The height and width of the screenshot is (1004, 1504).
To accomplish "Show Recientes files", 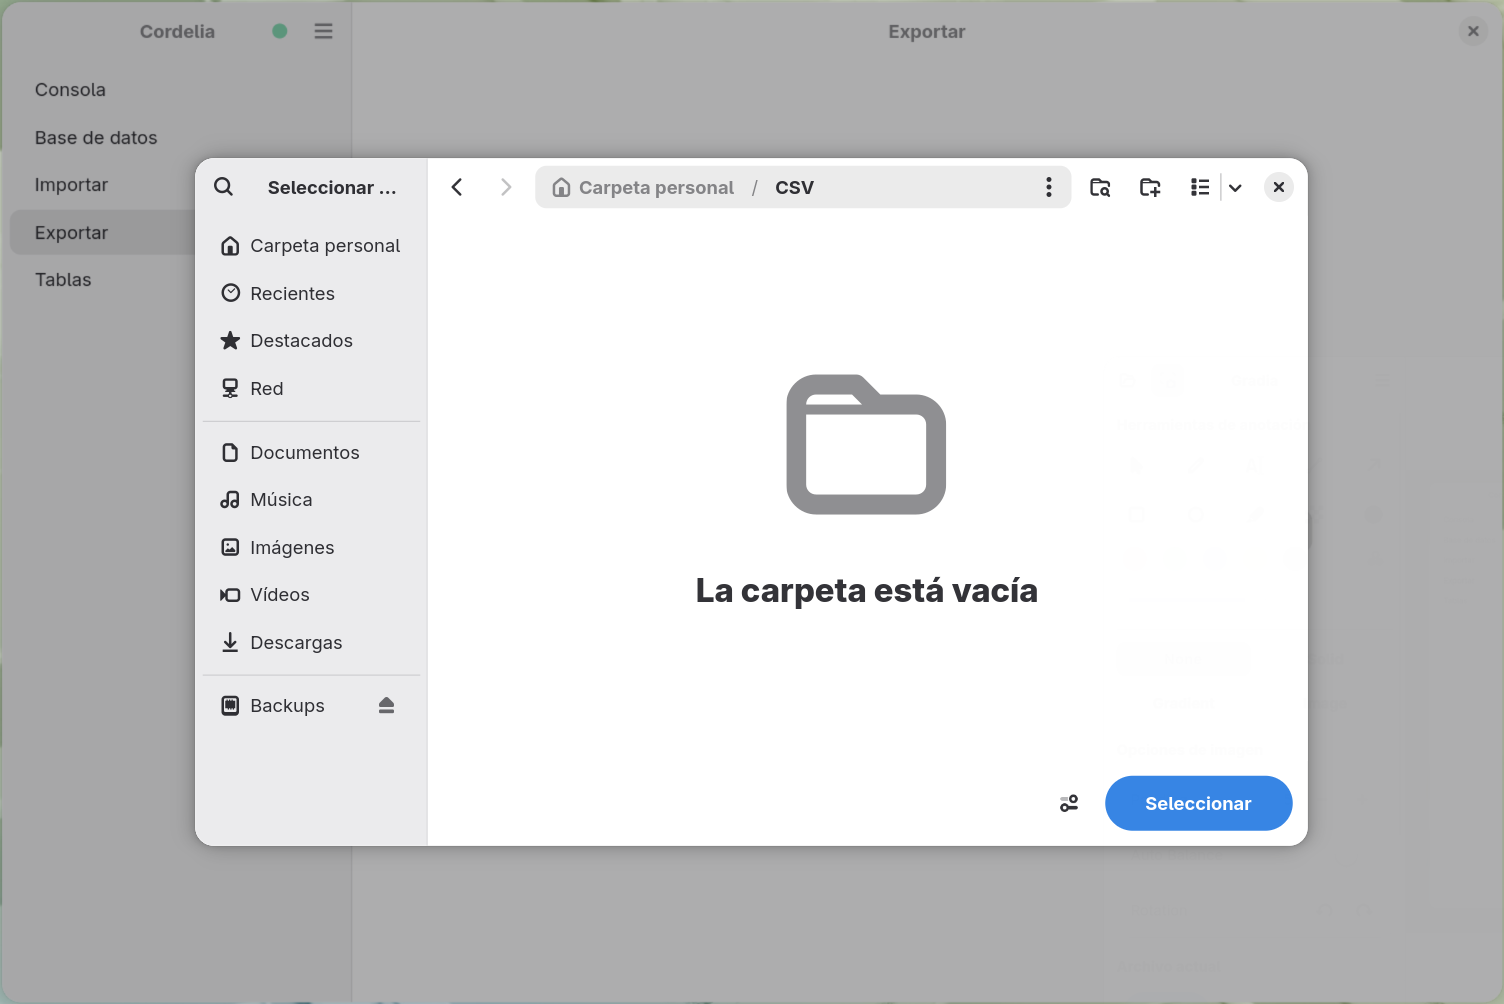I will point(312,293).
